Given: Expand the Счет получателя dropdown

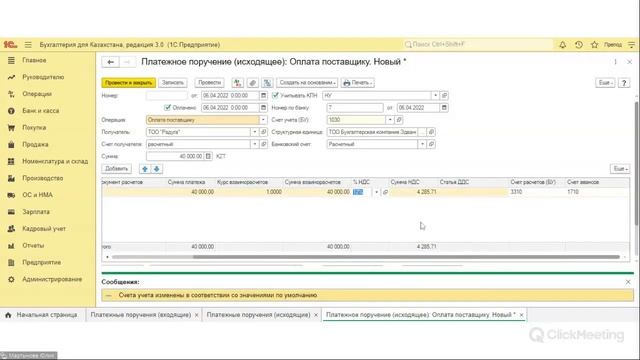Looking at the screenshot, I should tap(255, 144).
